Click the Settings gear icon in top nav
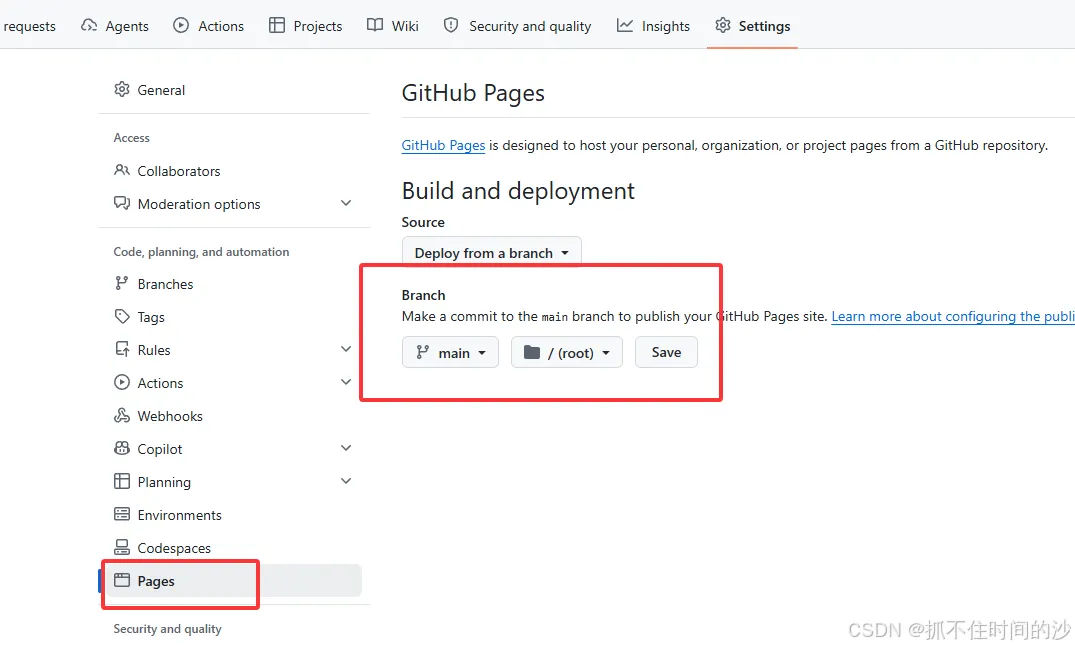The height and width of the screenshot is (647, 1075). tap(723, 25)
